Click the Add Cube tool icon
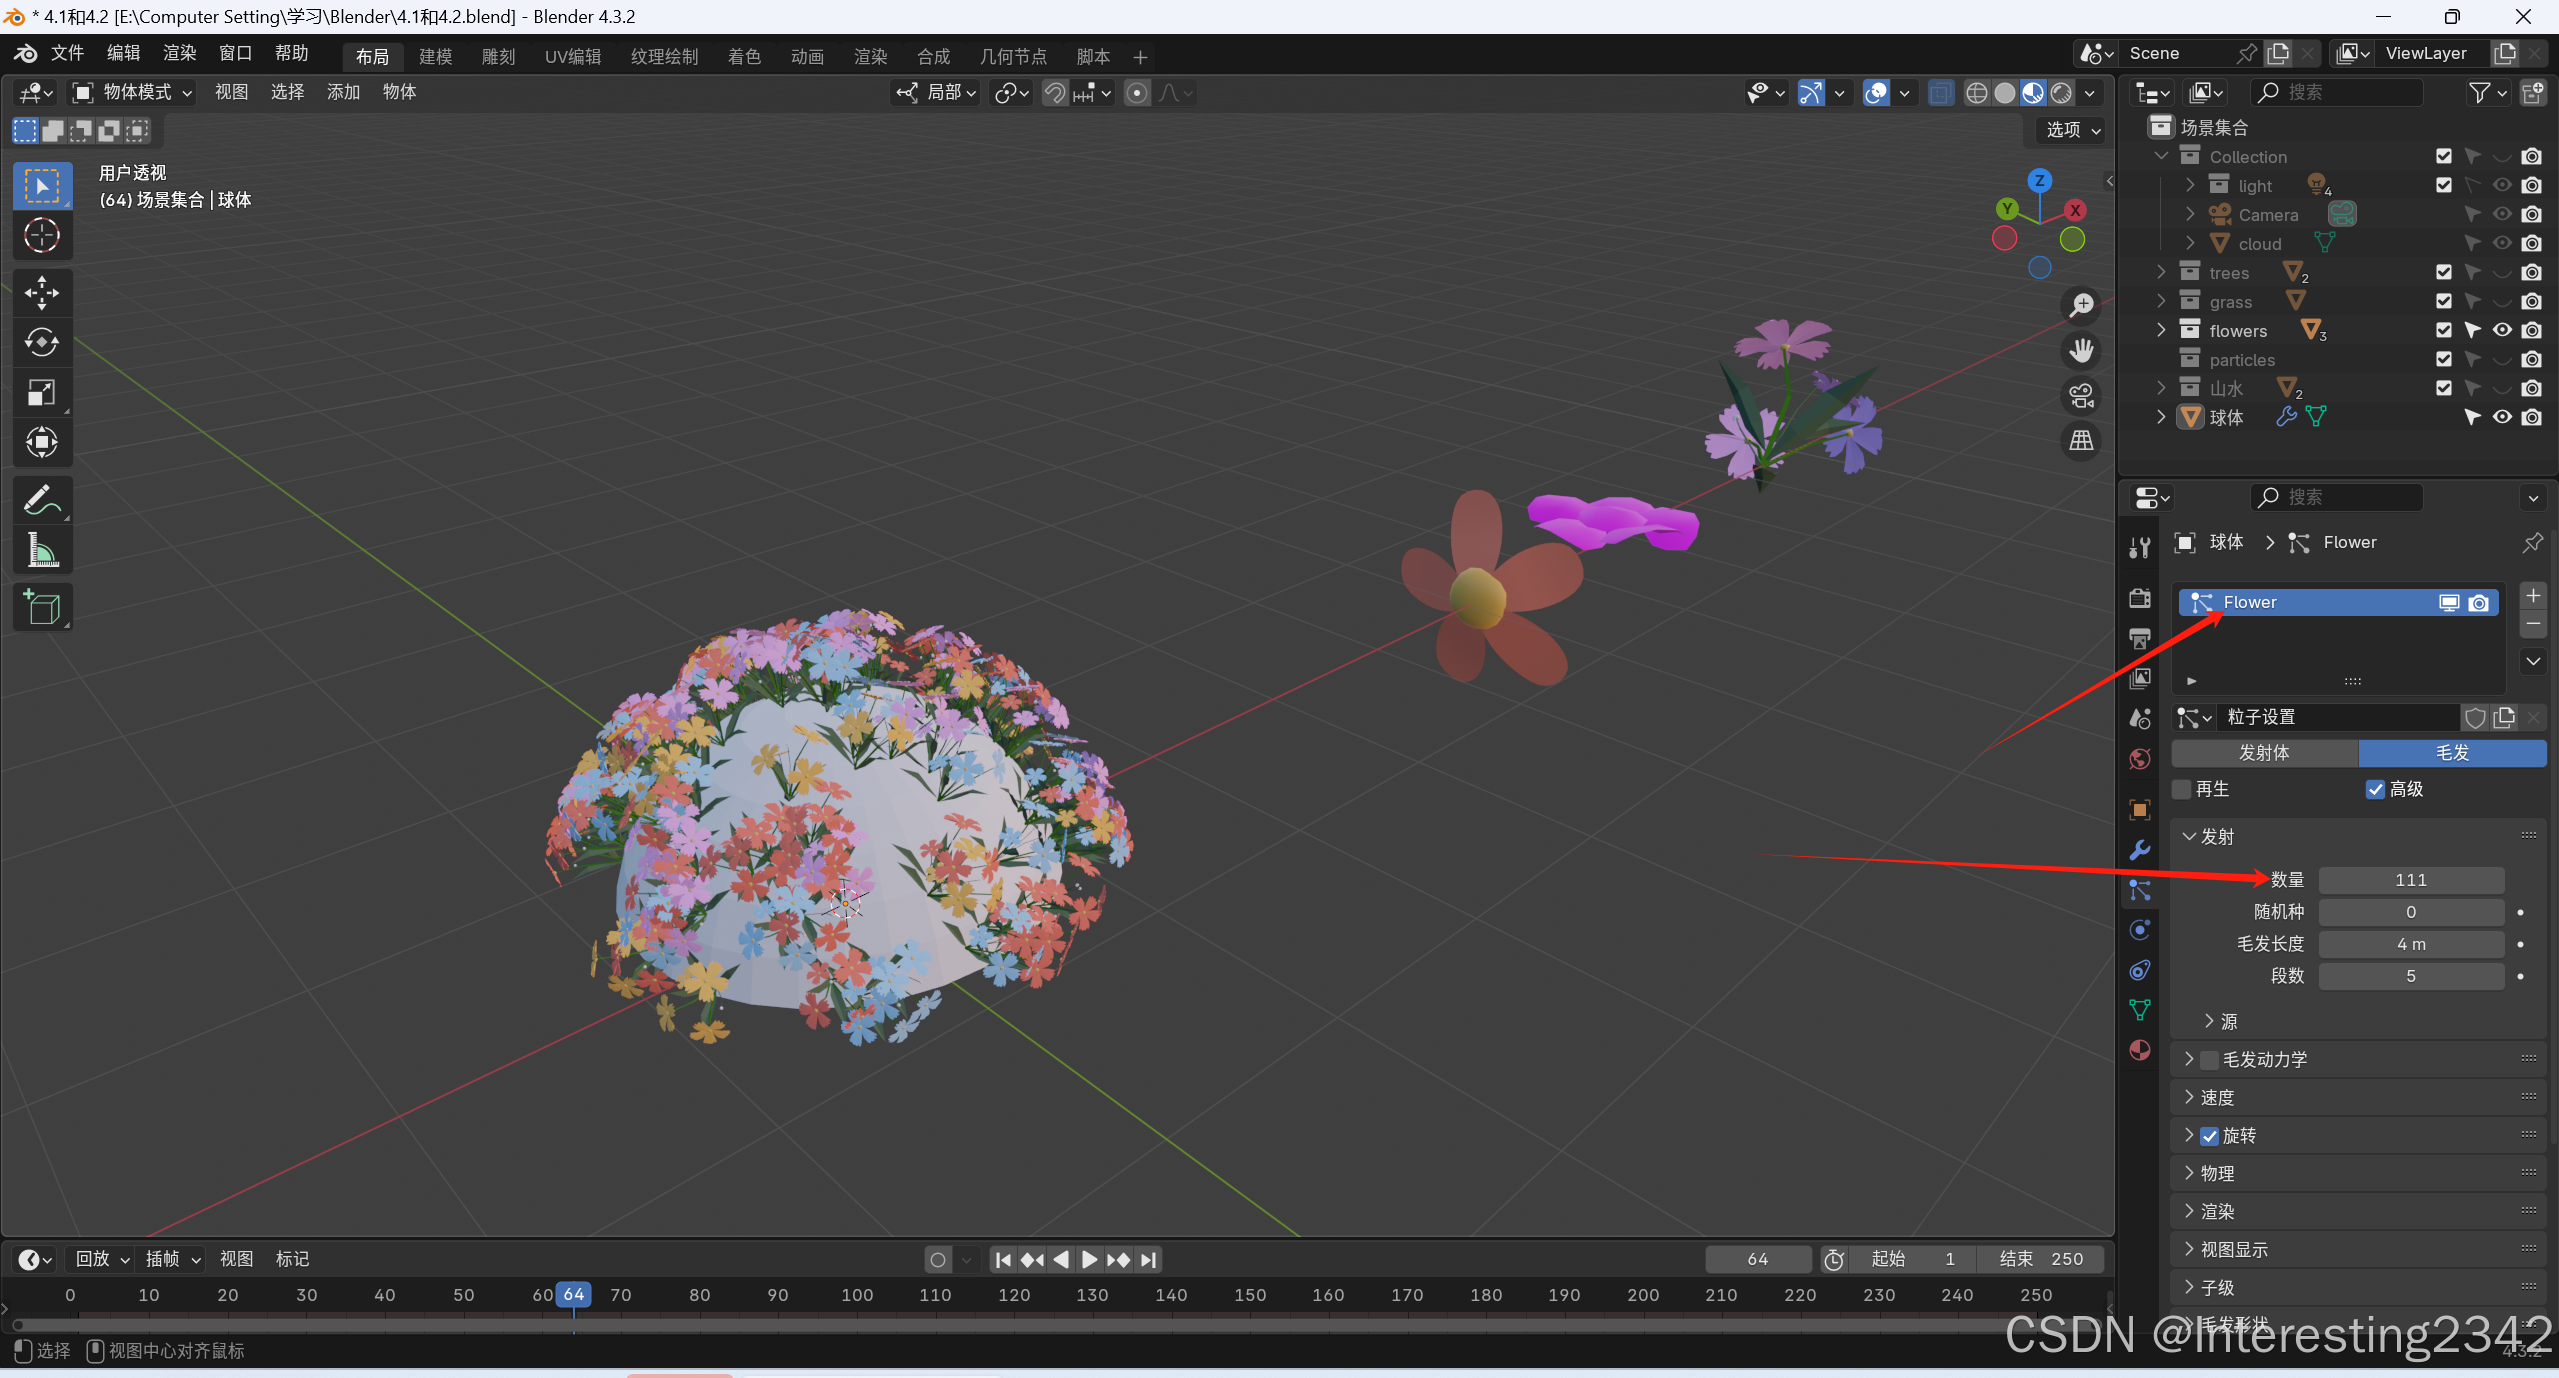2559x1378 pixels. [x=42, y=607]
